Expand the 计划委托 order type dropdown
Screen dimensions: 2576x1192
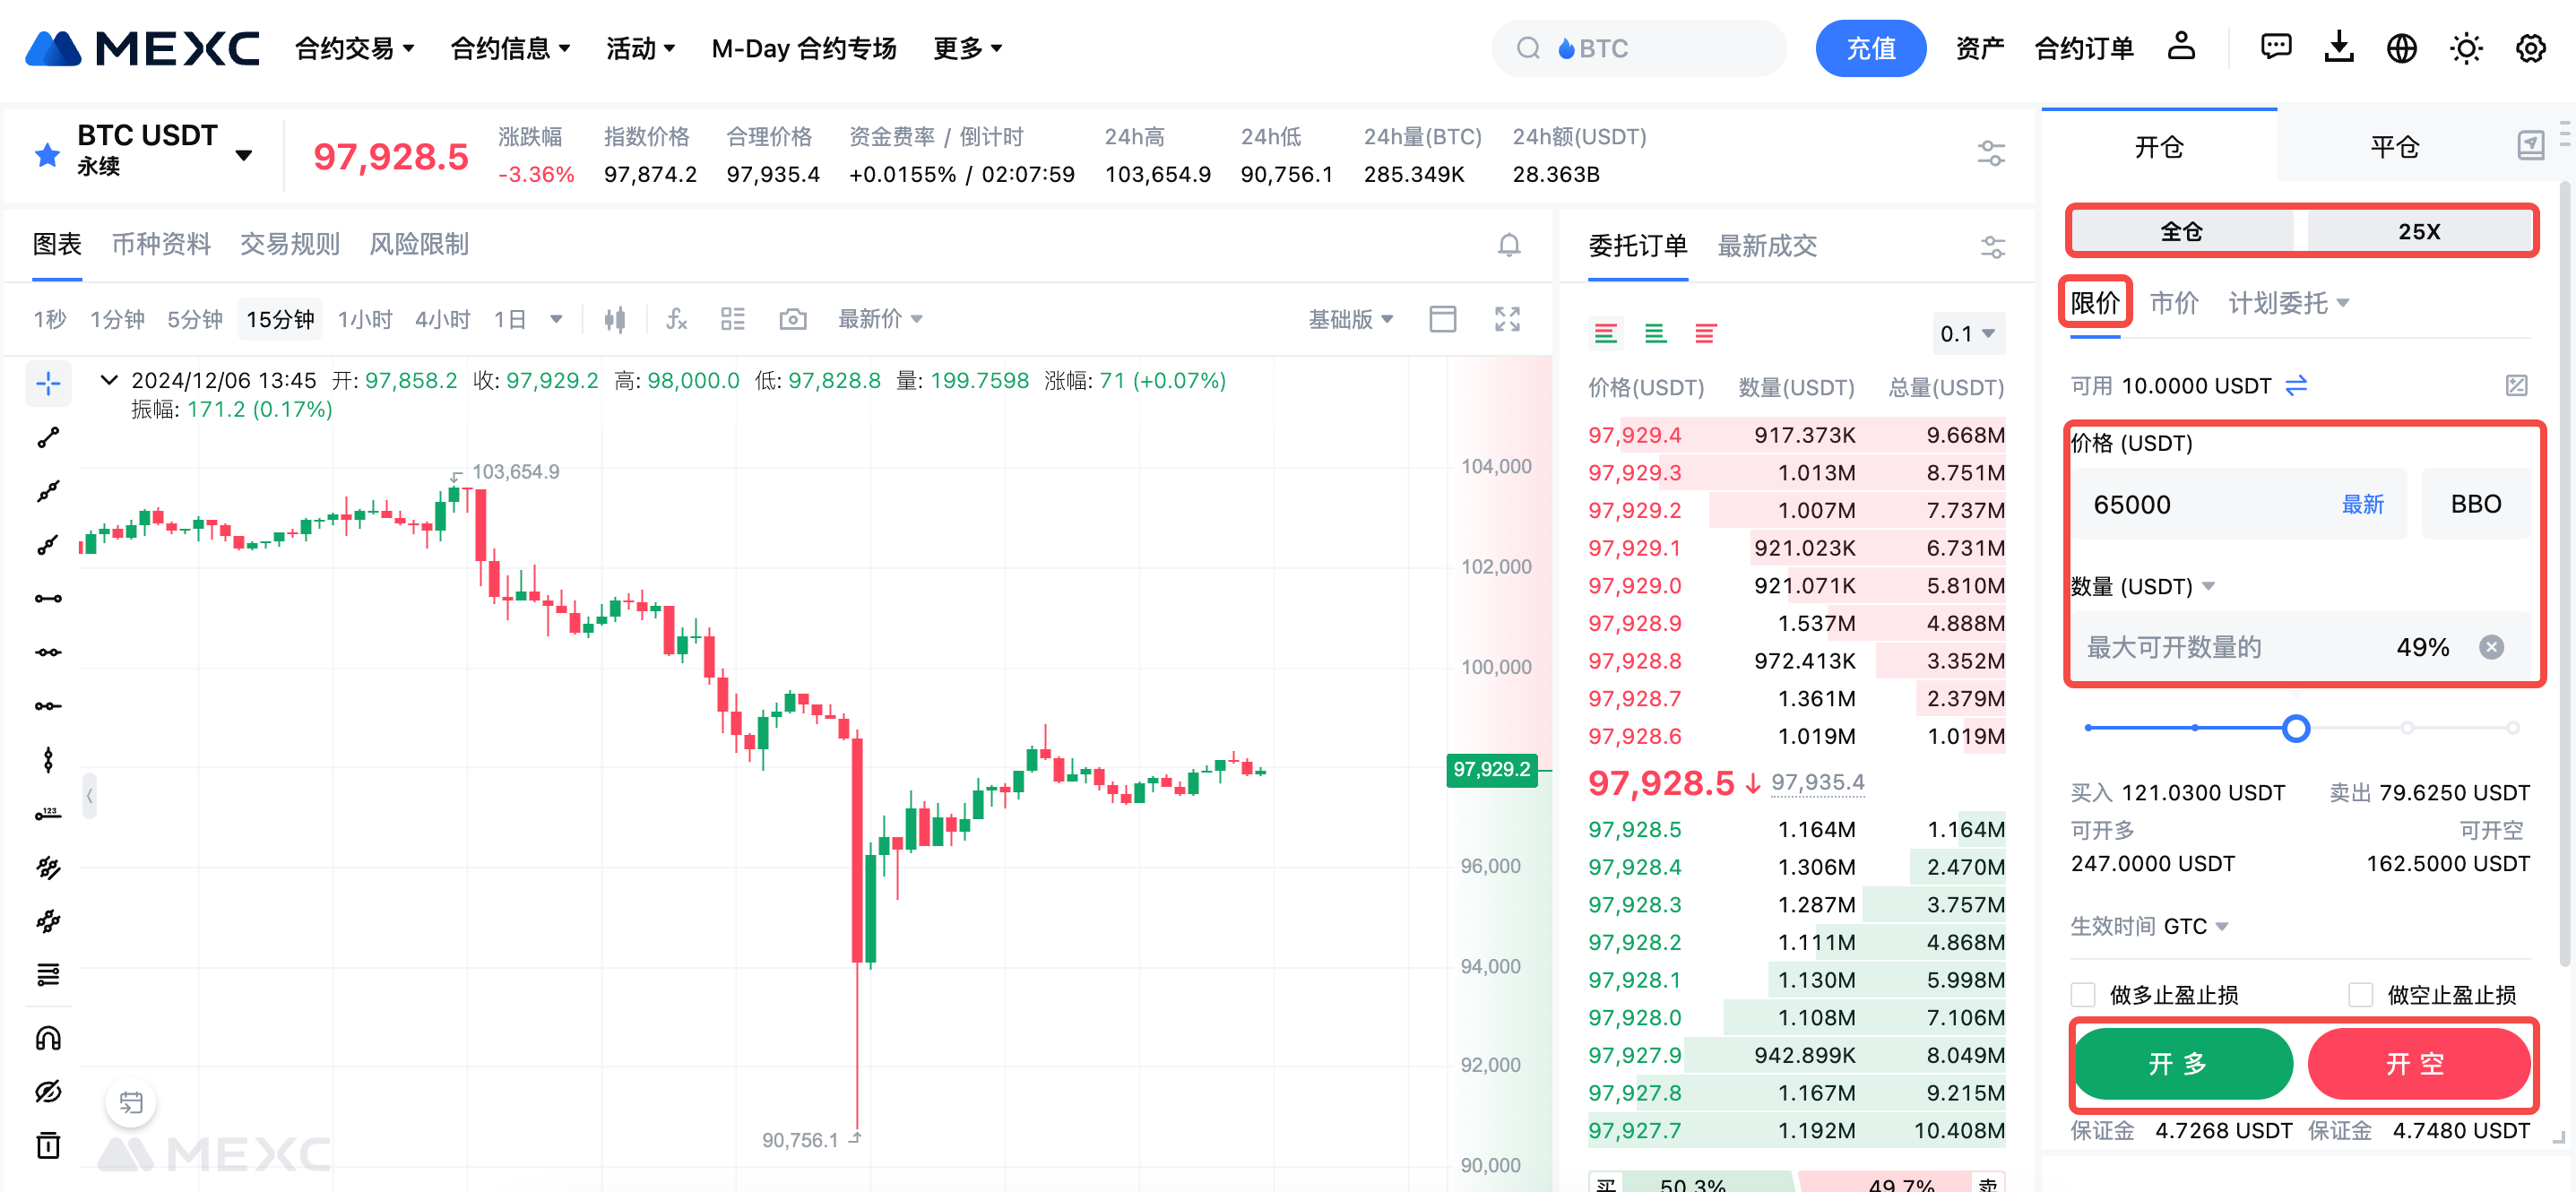tap(2287, 303)
